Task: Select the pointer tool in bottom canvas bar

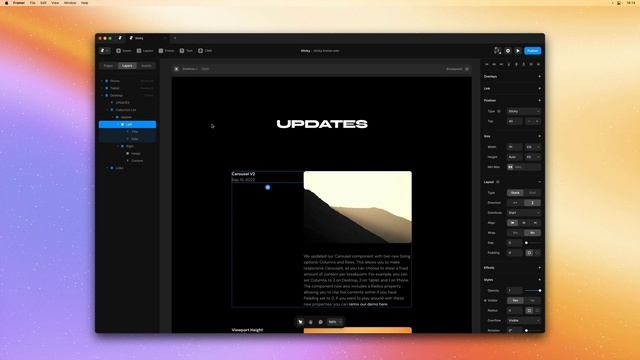Action: pos(300,322)
